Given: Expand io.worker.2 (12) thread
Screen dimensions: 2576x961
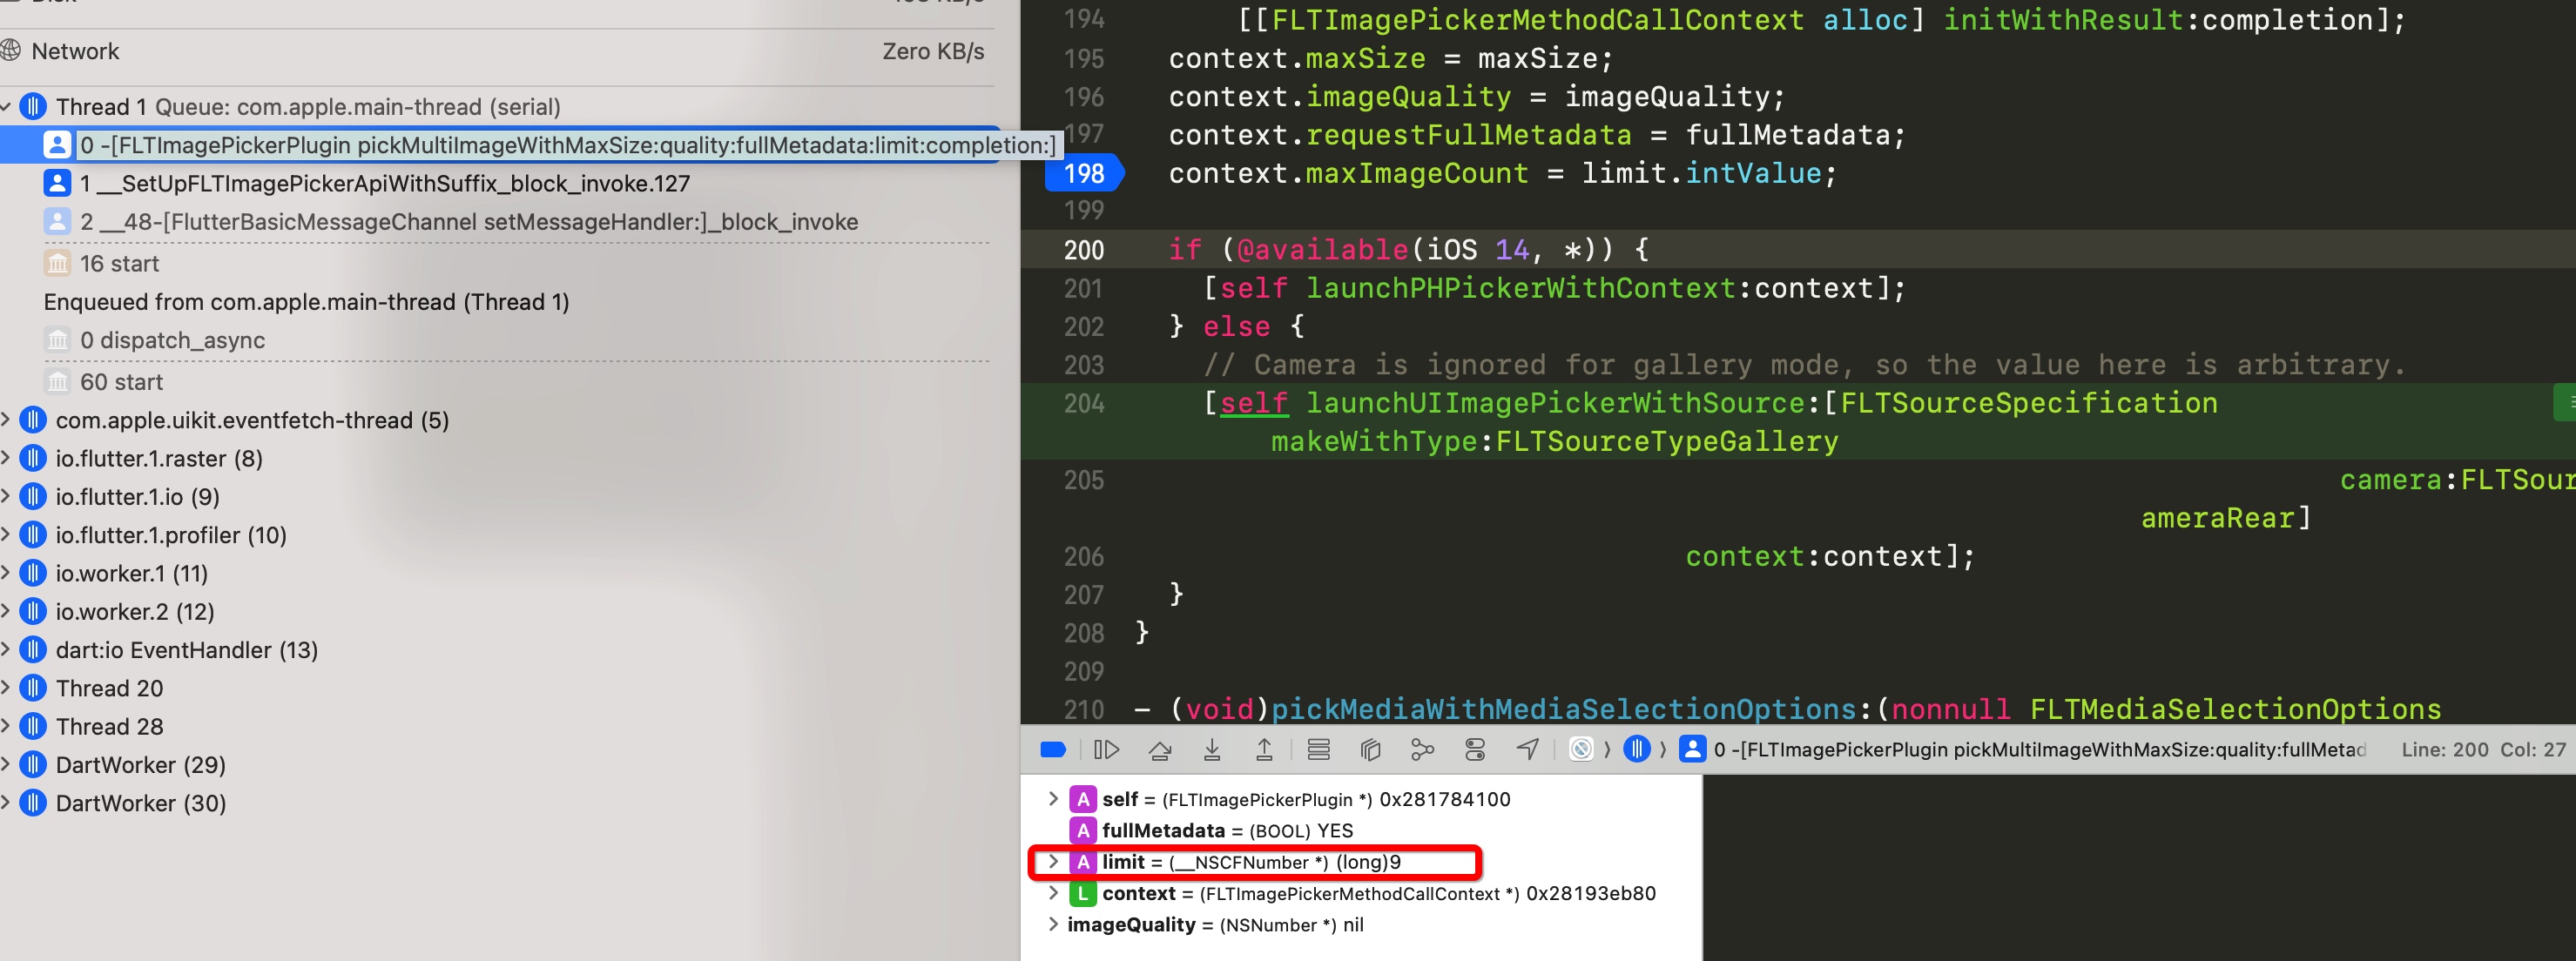Looking at the screenshot, I should (x=6, y=611).
